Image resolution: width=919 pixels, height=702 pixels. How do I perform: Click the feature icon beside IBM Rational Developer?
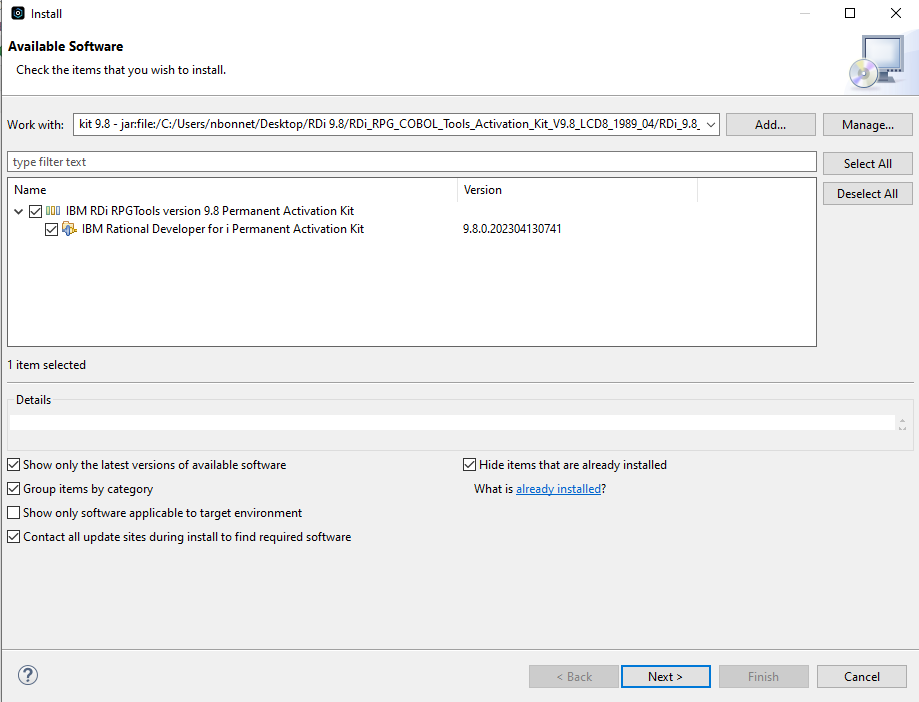69,229
